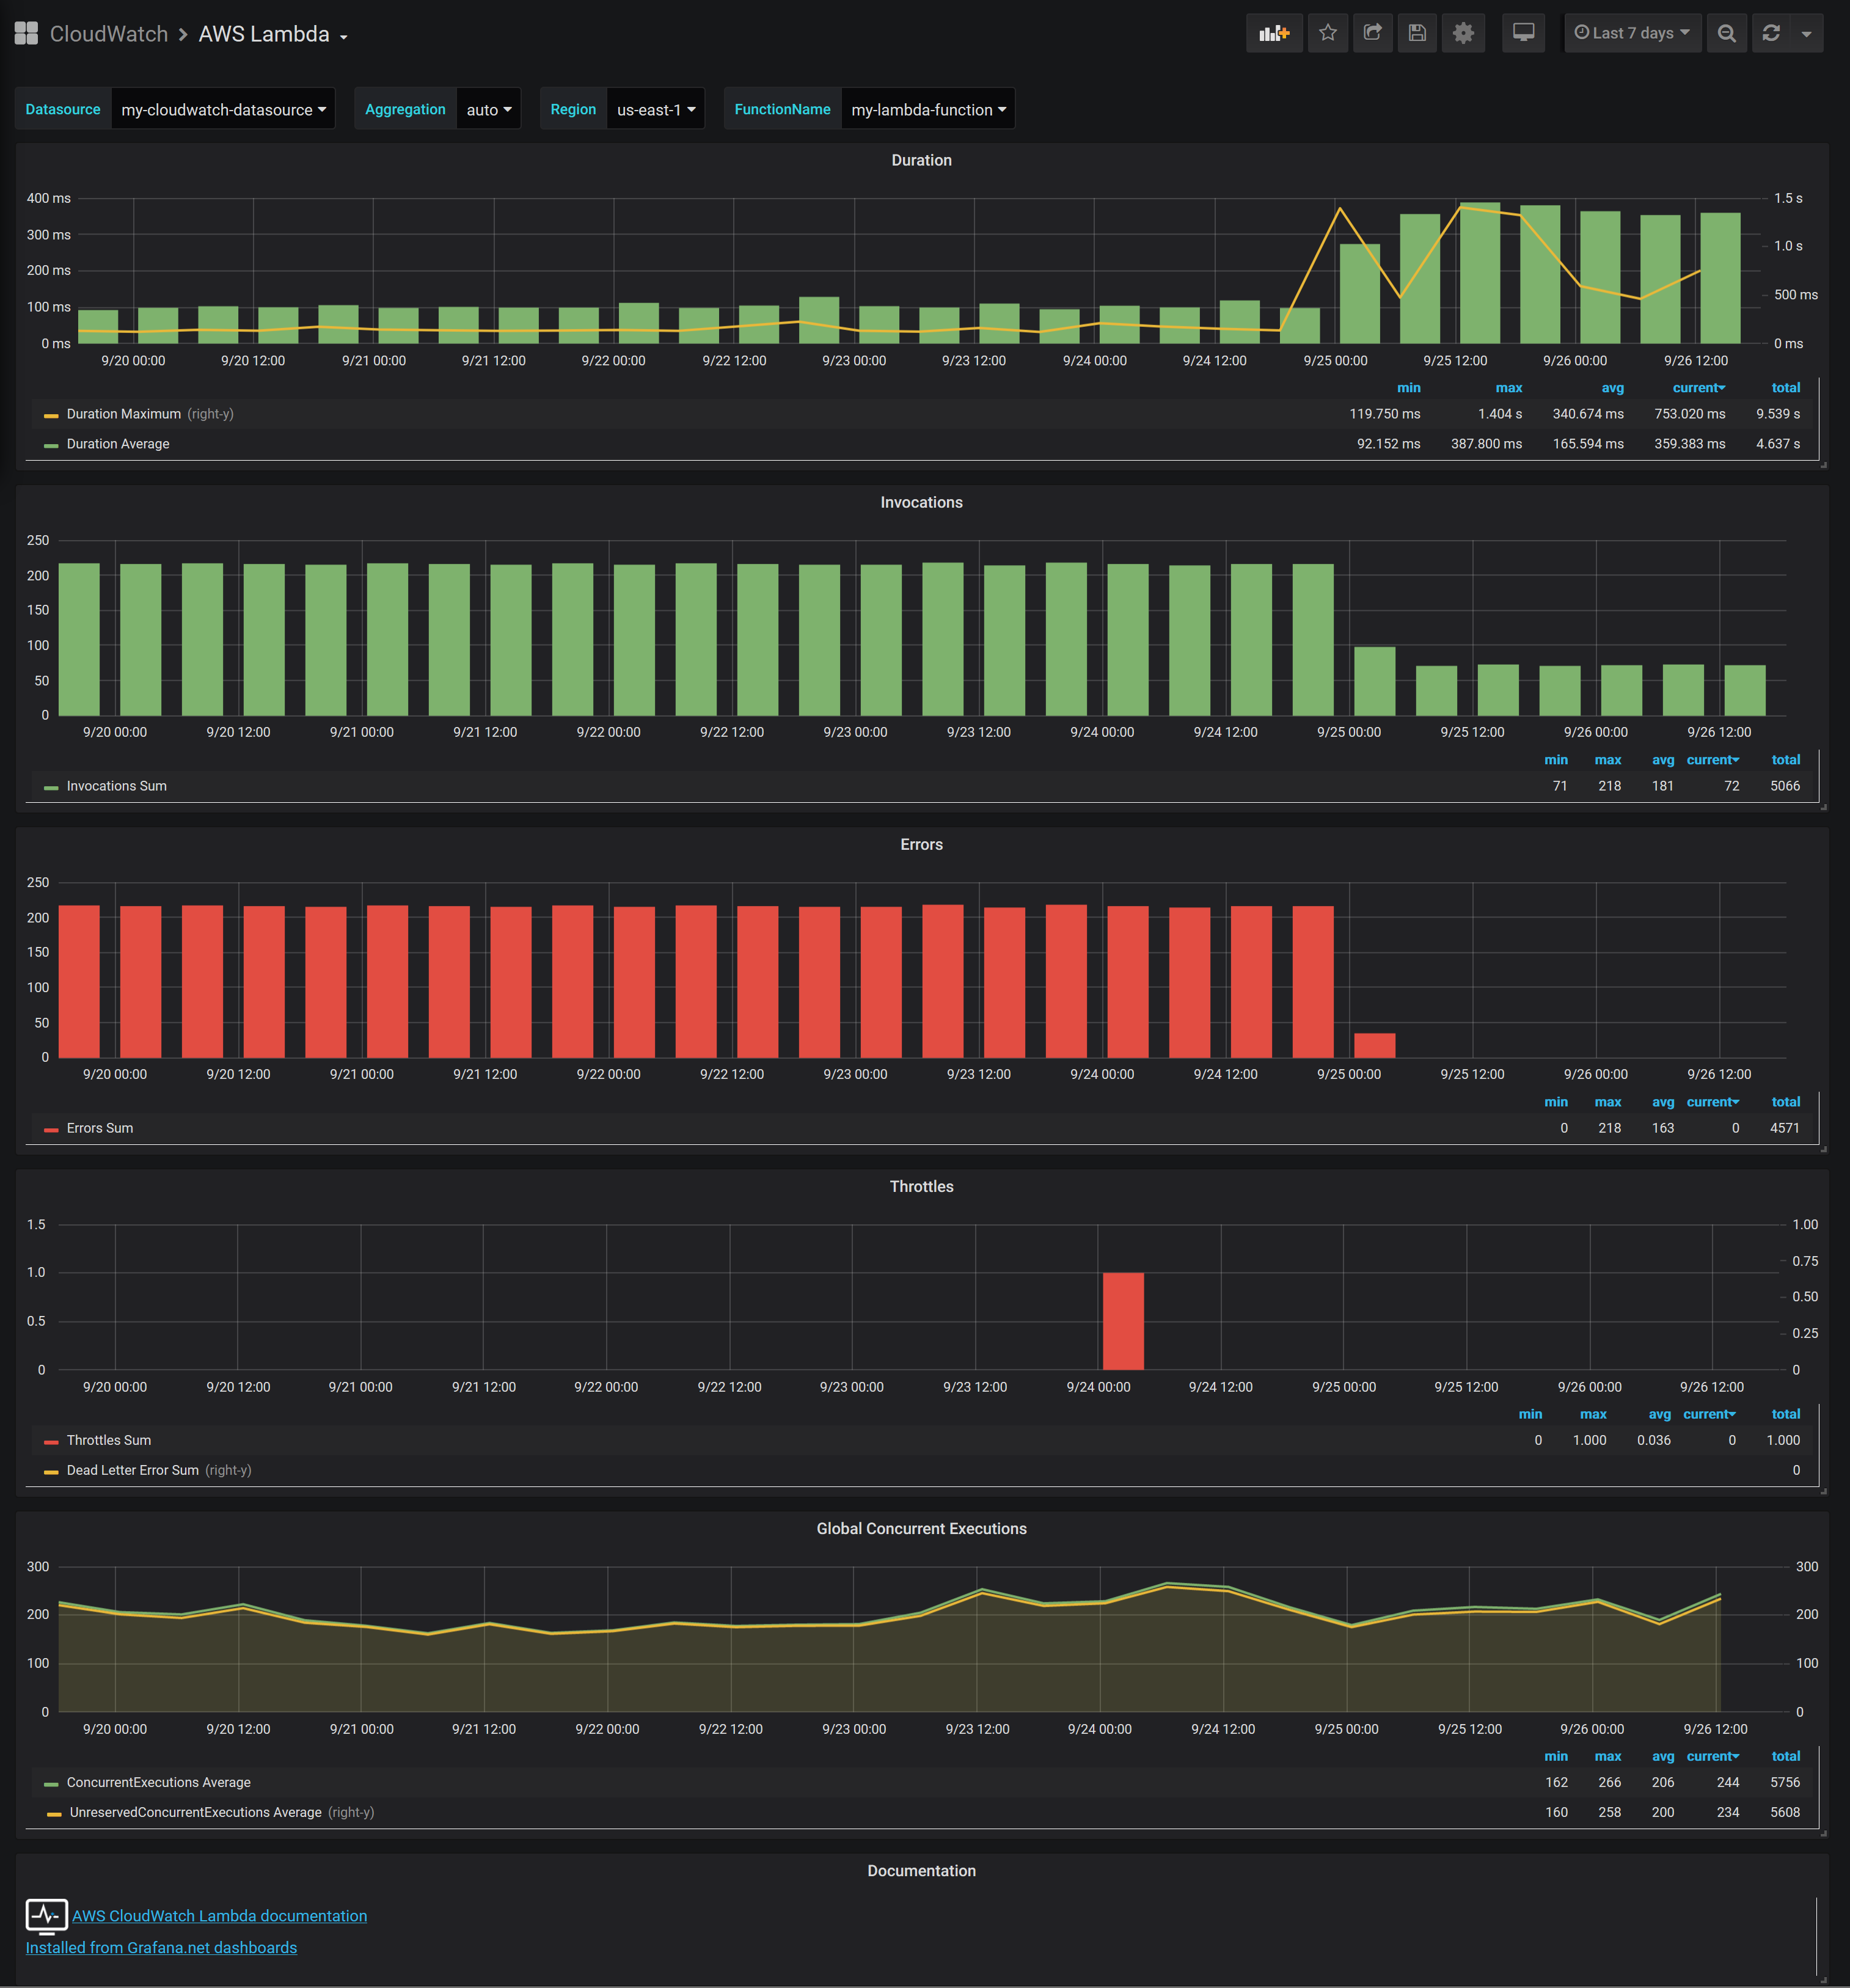Open FunctionName my-lambda-function selector

click(x=927, y=109)
